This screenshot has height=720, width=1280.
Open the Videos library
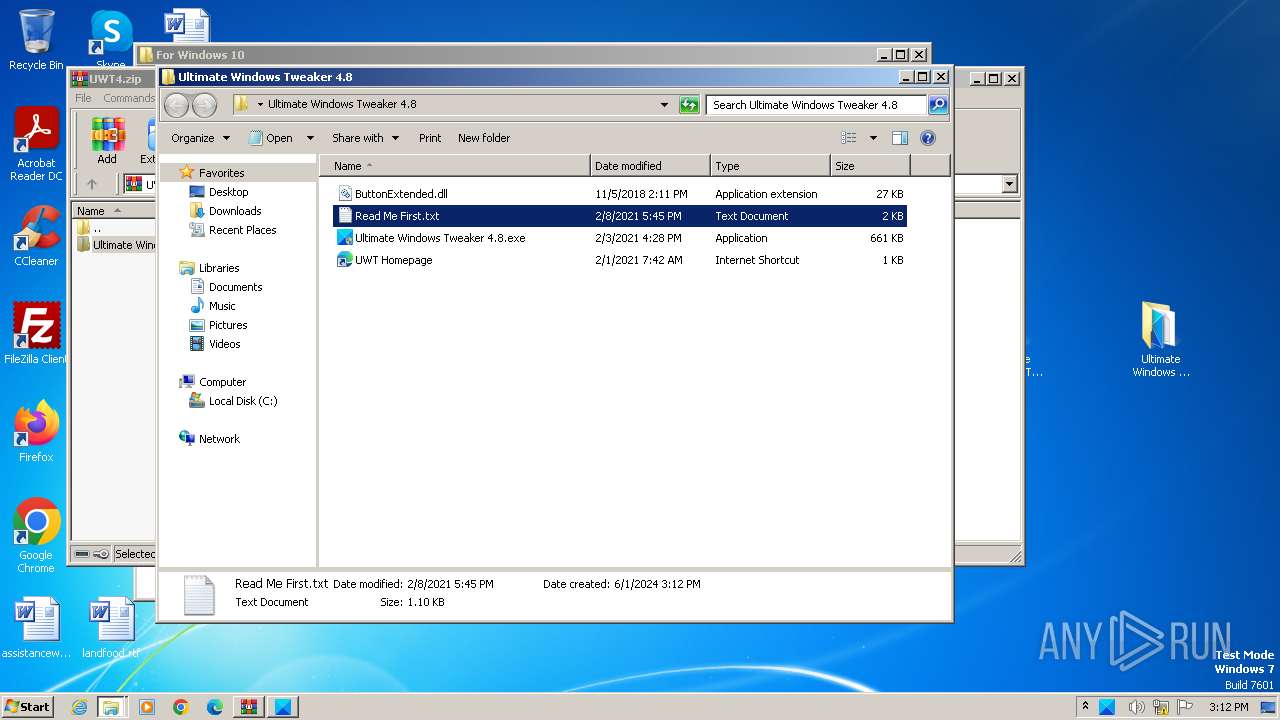pyautogui.click(x=224, y=344)
